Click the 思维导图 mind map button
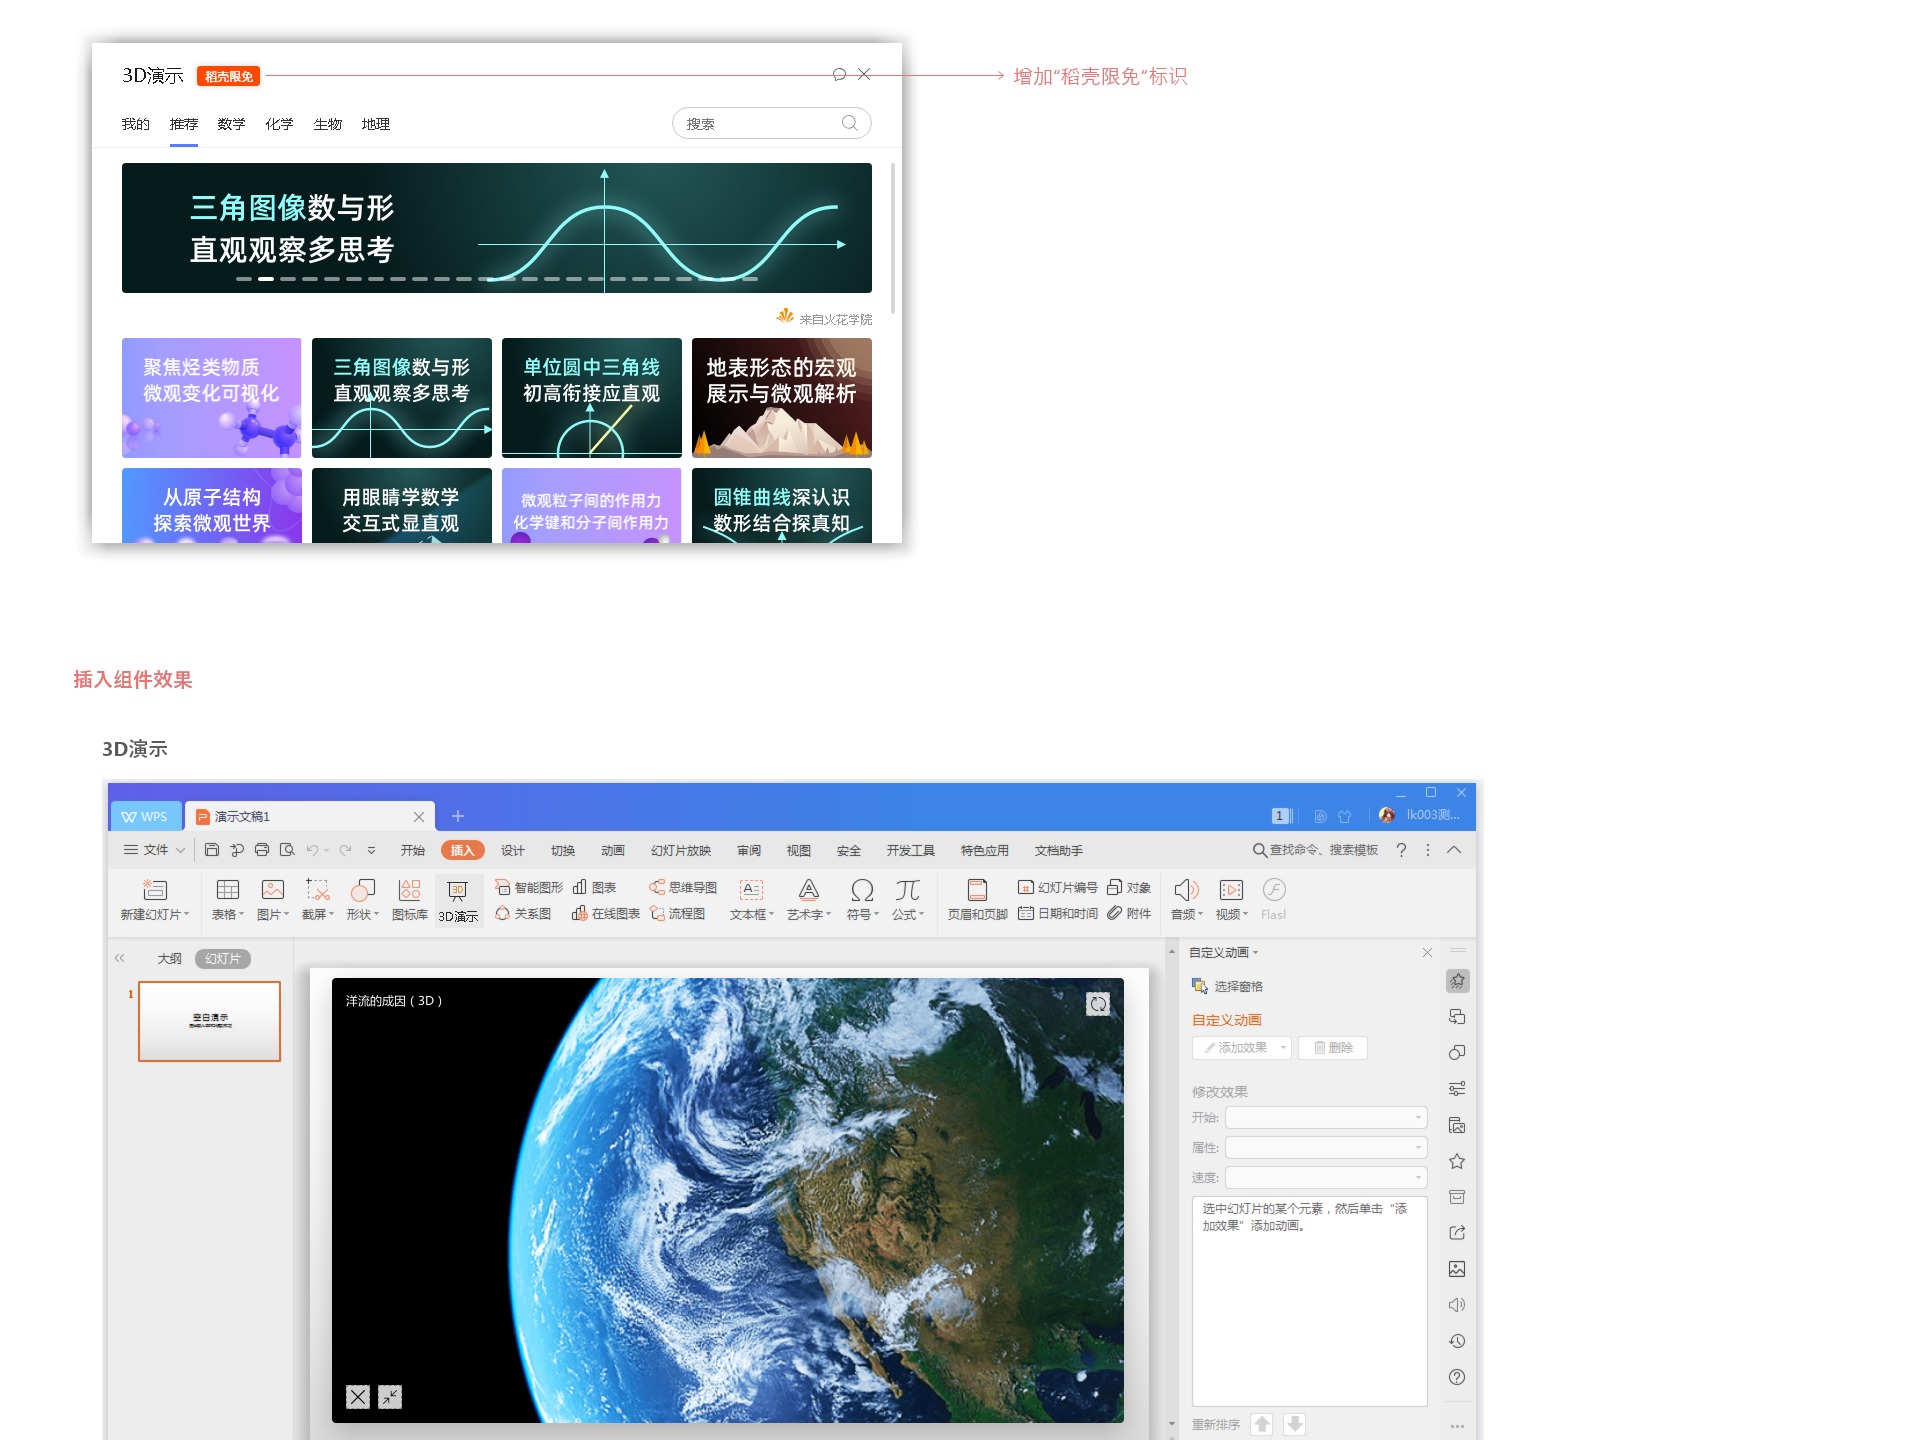This screenshot has width=1920, height=1440. 684,887
